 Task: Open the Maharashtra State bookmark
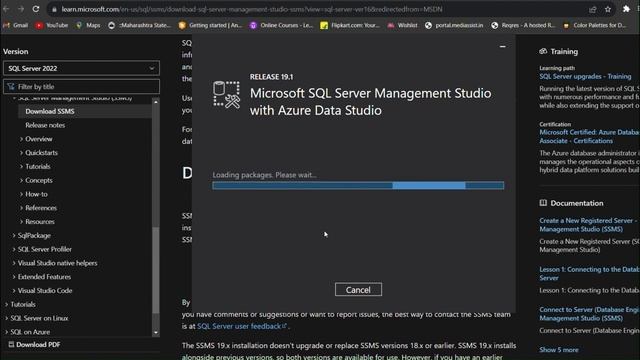(140, 25)
